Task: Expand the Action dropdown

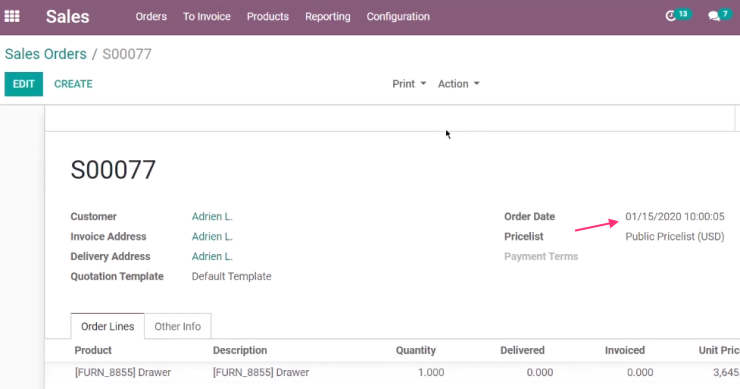Action: (x=458, y=84)
